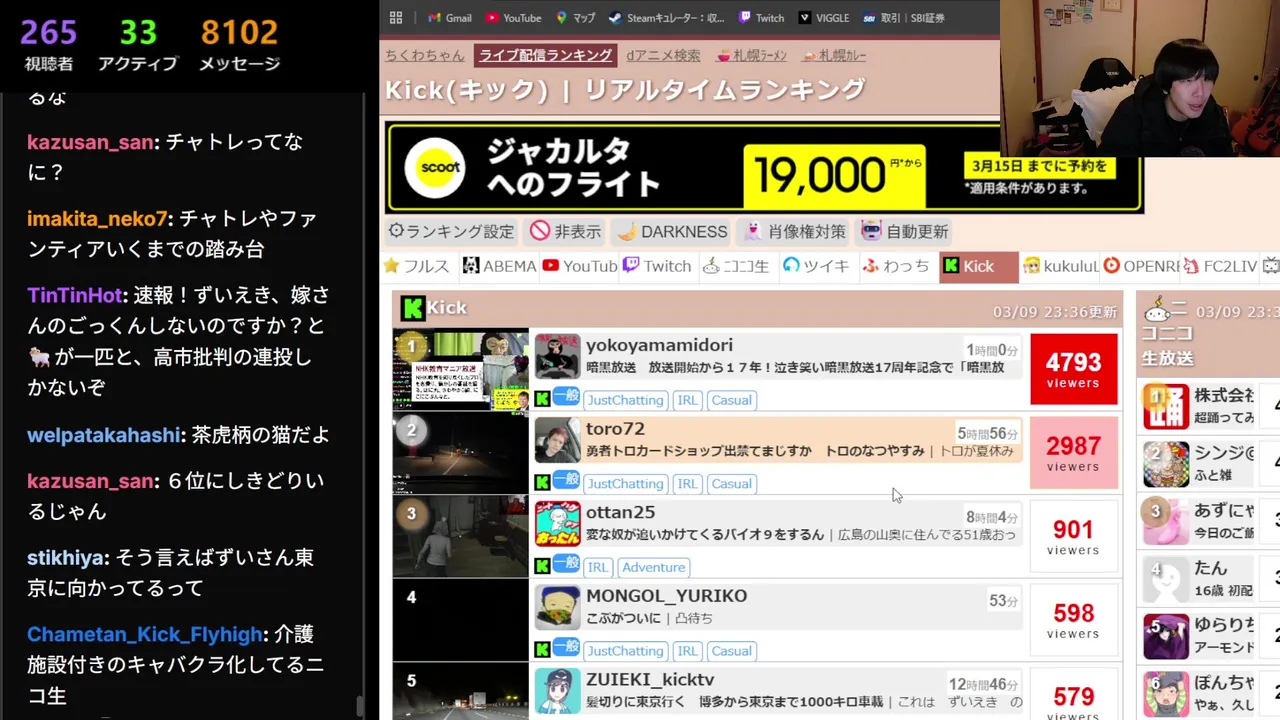The height and width of the screenshot is (720, 1280).
Task: Click Chametan_Kick_Flyhigh username in chat
Action: tap(146, 635)
